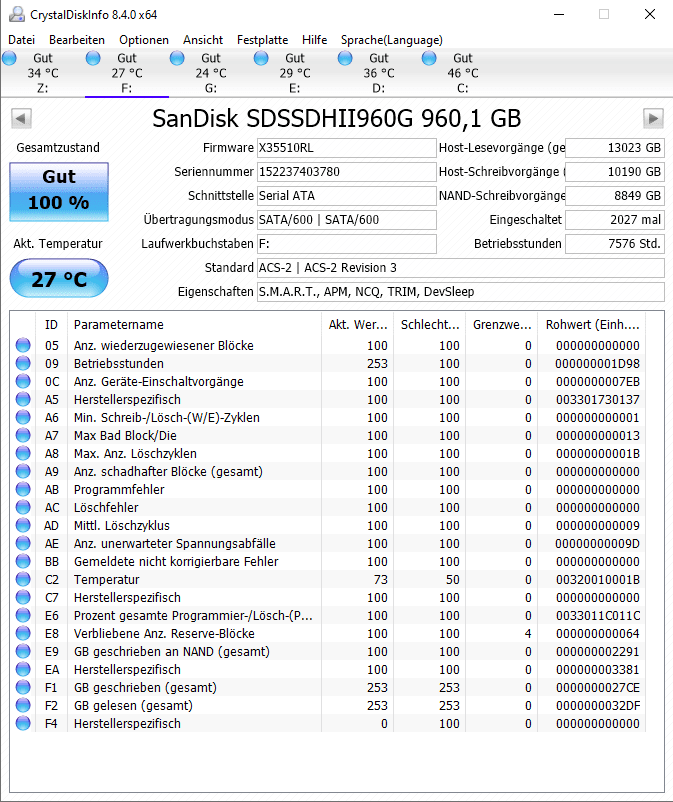Open the Datei menu

[x=21, y=40]
